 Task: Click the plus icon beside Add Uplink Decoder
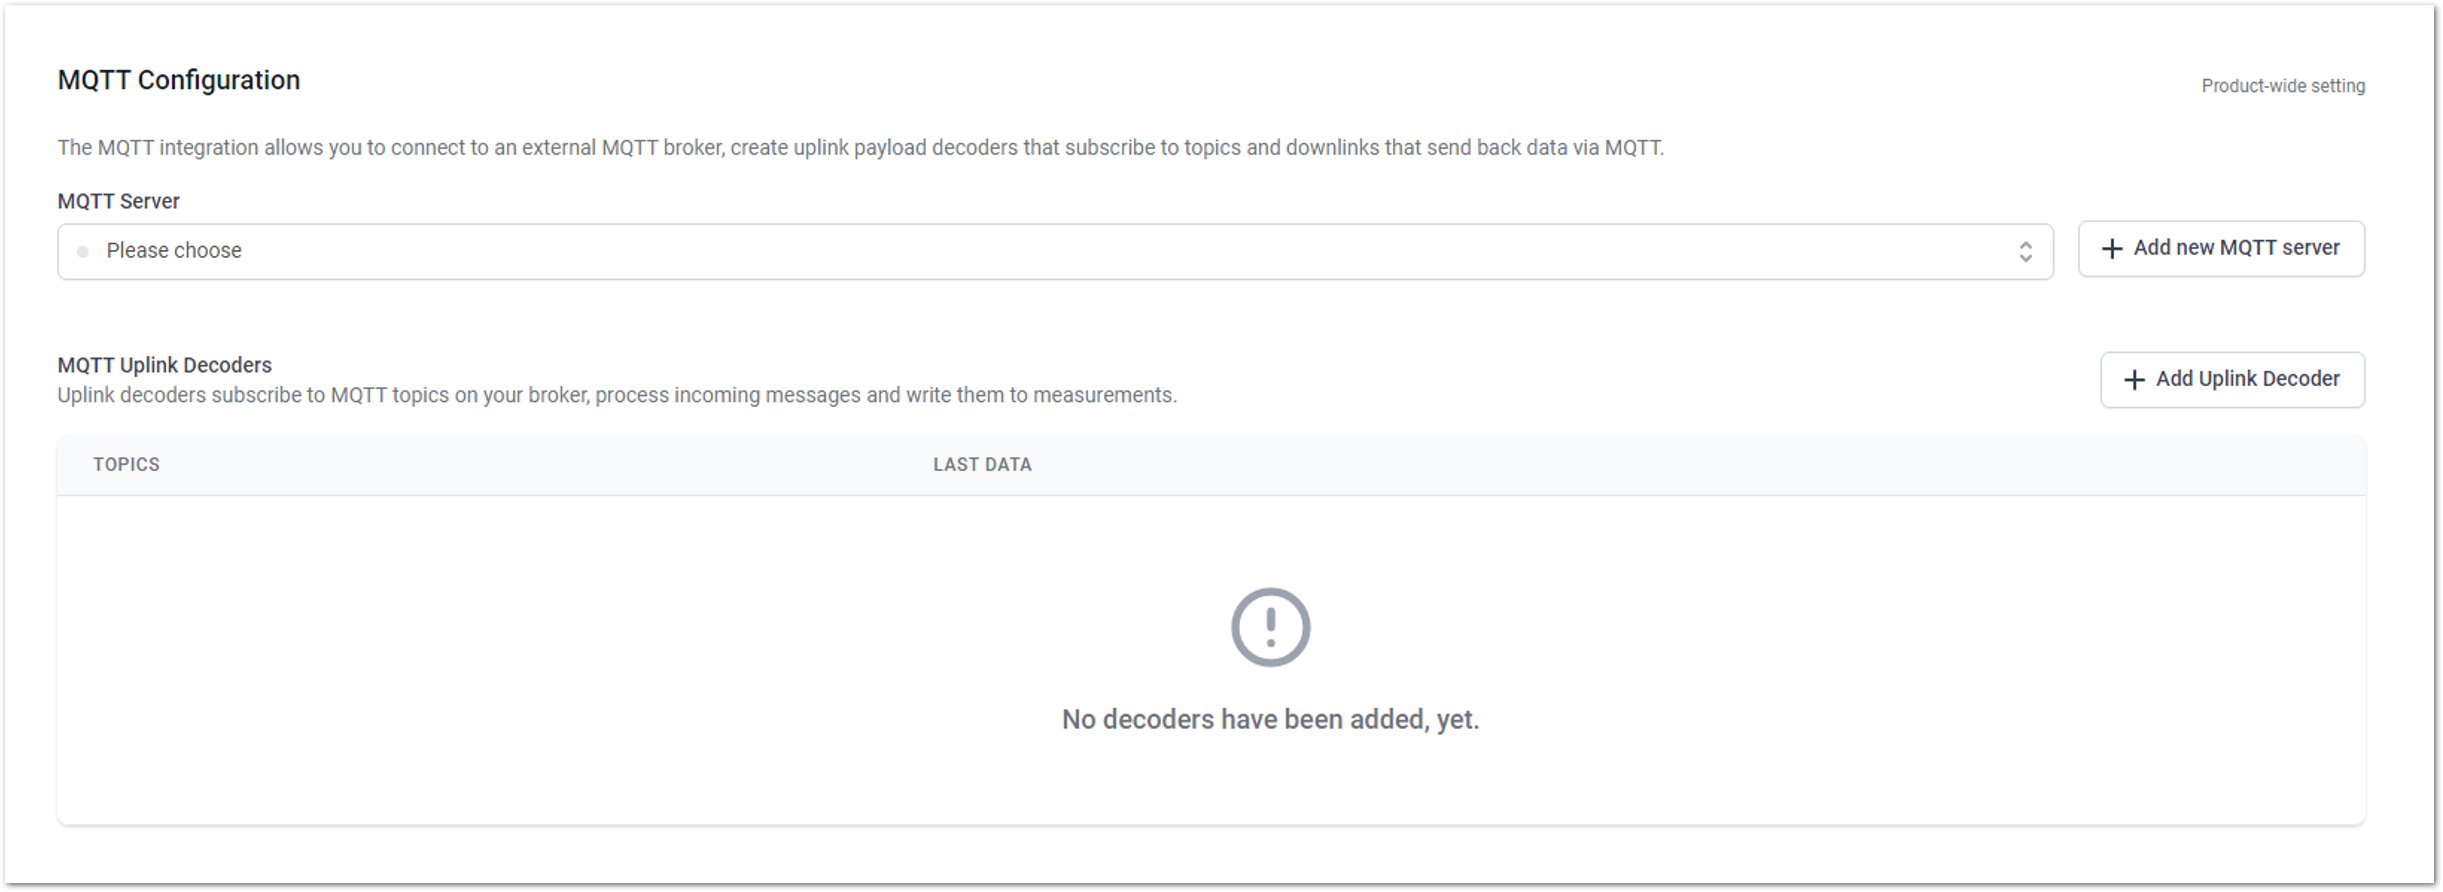tap(2133, 380)
